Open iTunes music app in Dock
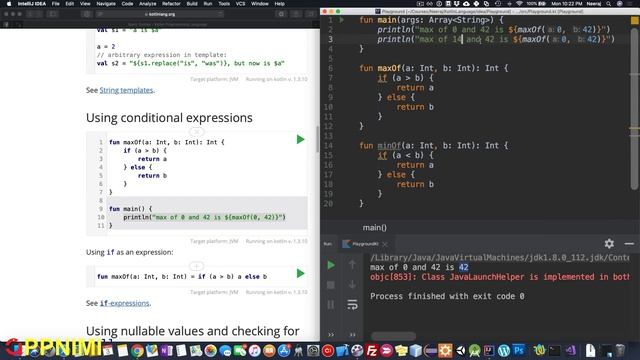Image resolution: width=640 pixels, height=360 pixels. [x=254, y=351]
